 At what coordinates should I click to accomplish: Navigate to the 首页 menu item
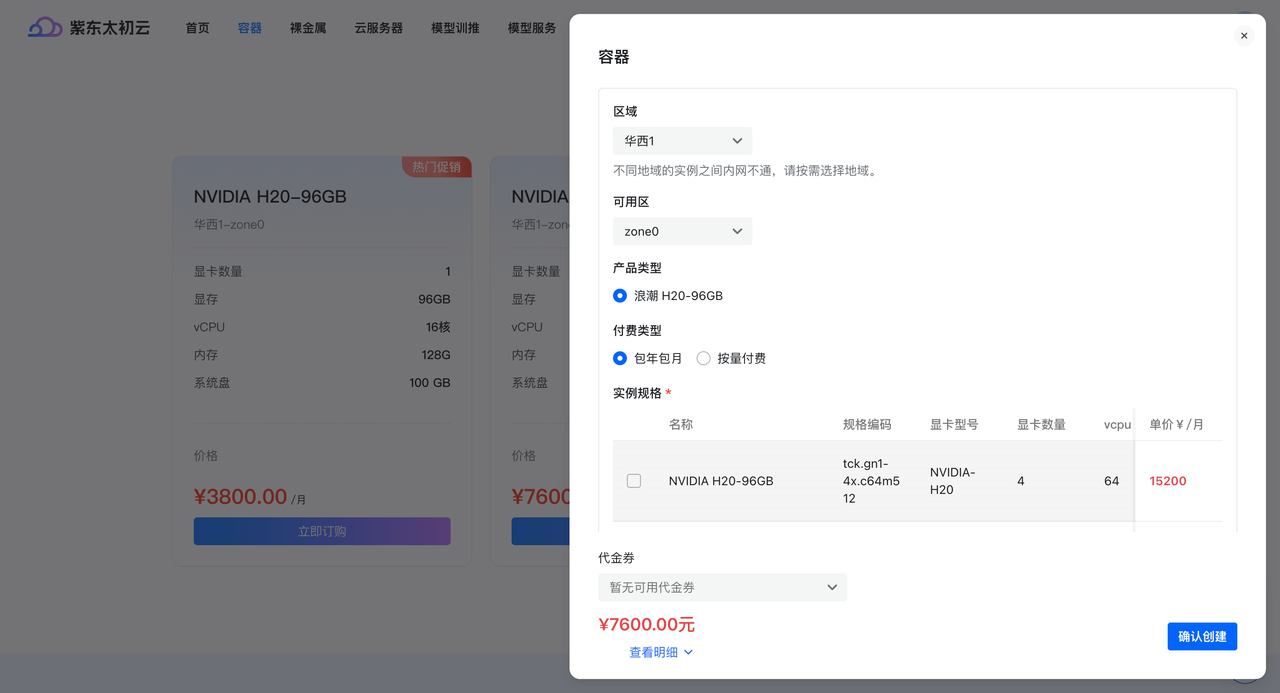tap(197, 28)
